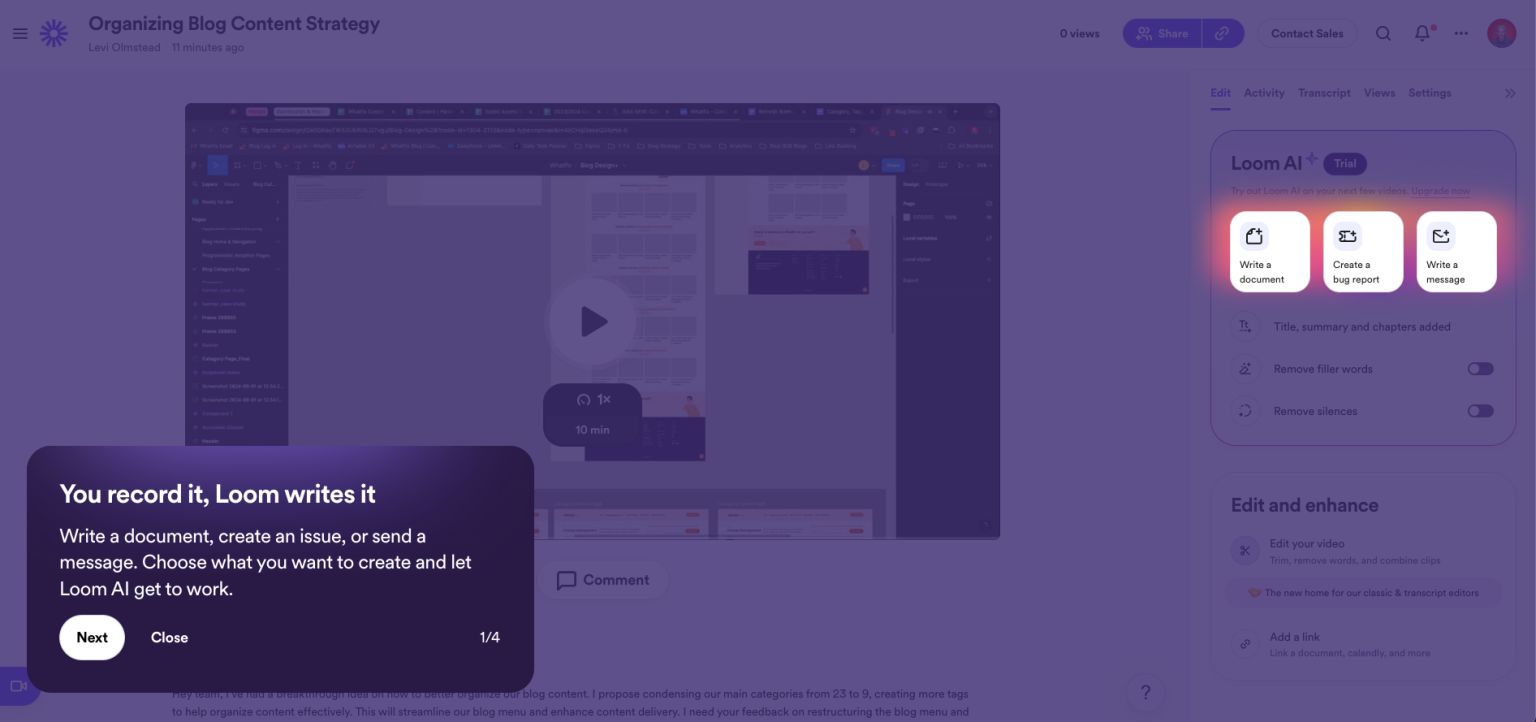The height and width of the screenshot is (722, 1536).
Task: Enable the Remove silences toggle
Action: tap(1479, 411)
